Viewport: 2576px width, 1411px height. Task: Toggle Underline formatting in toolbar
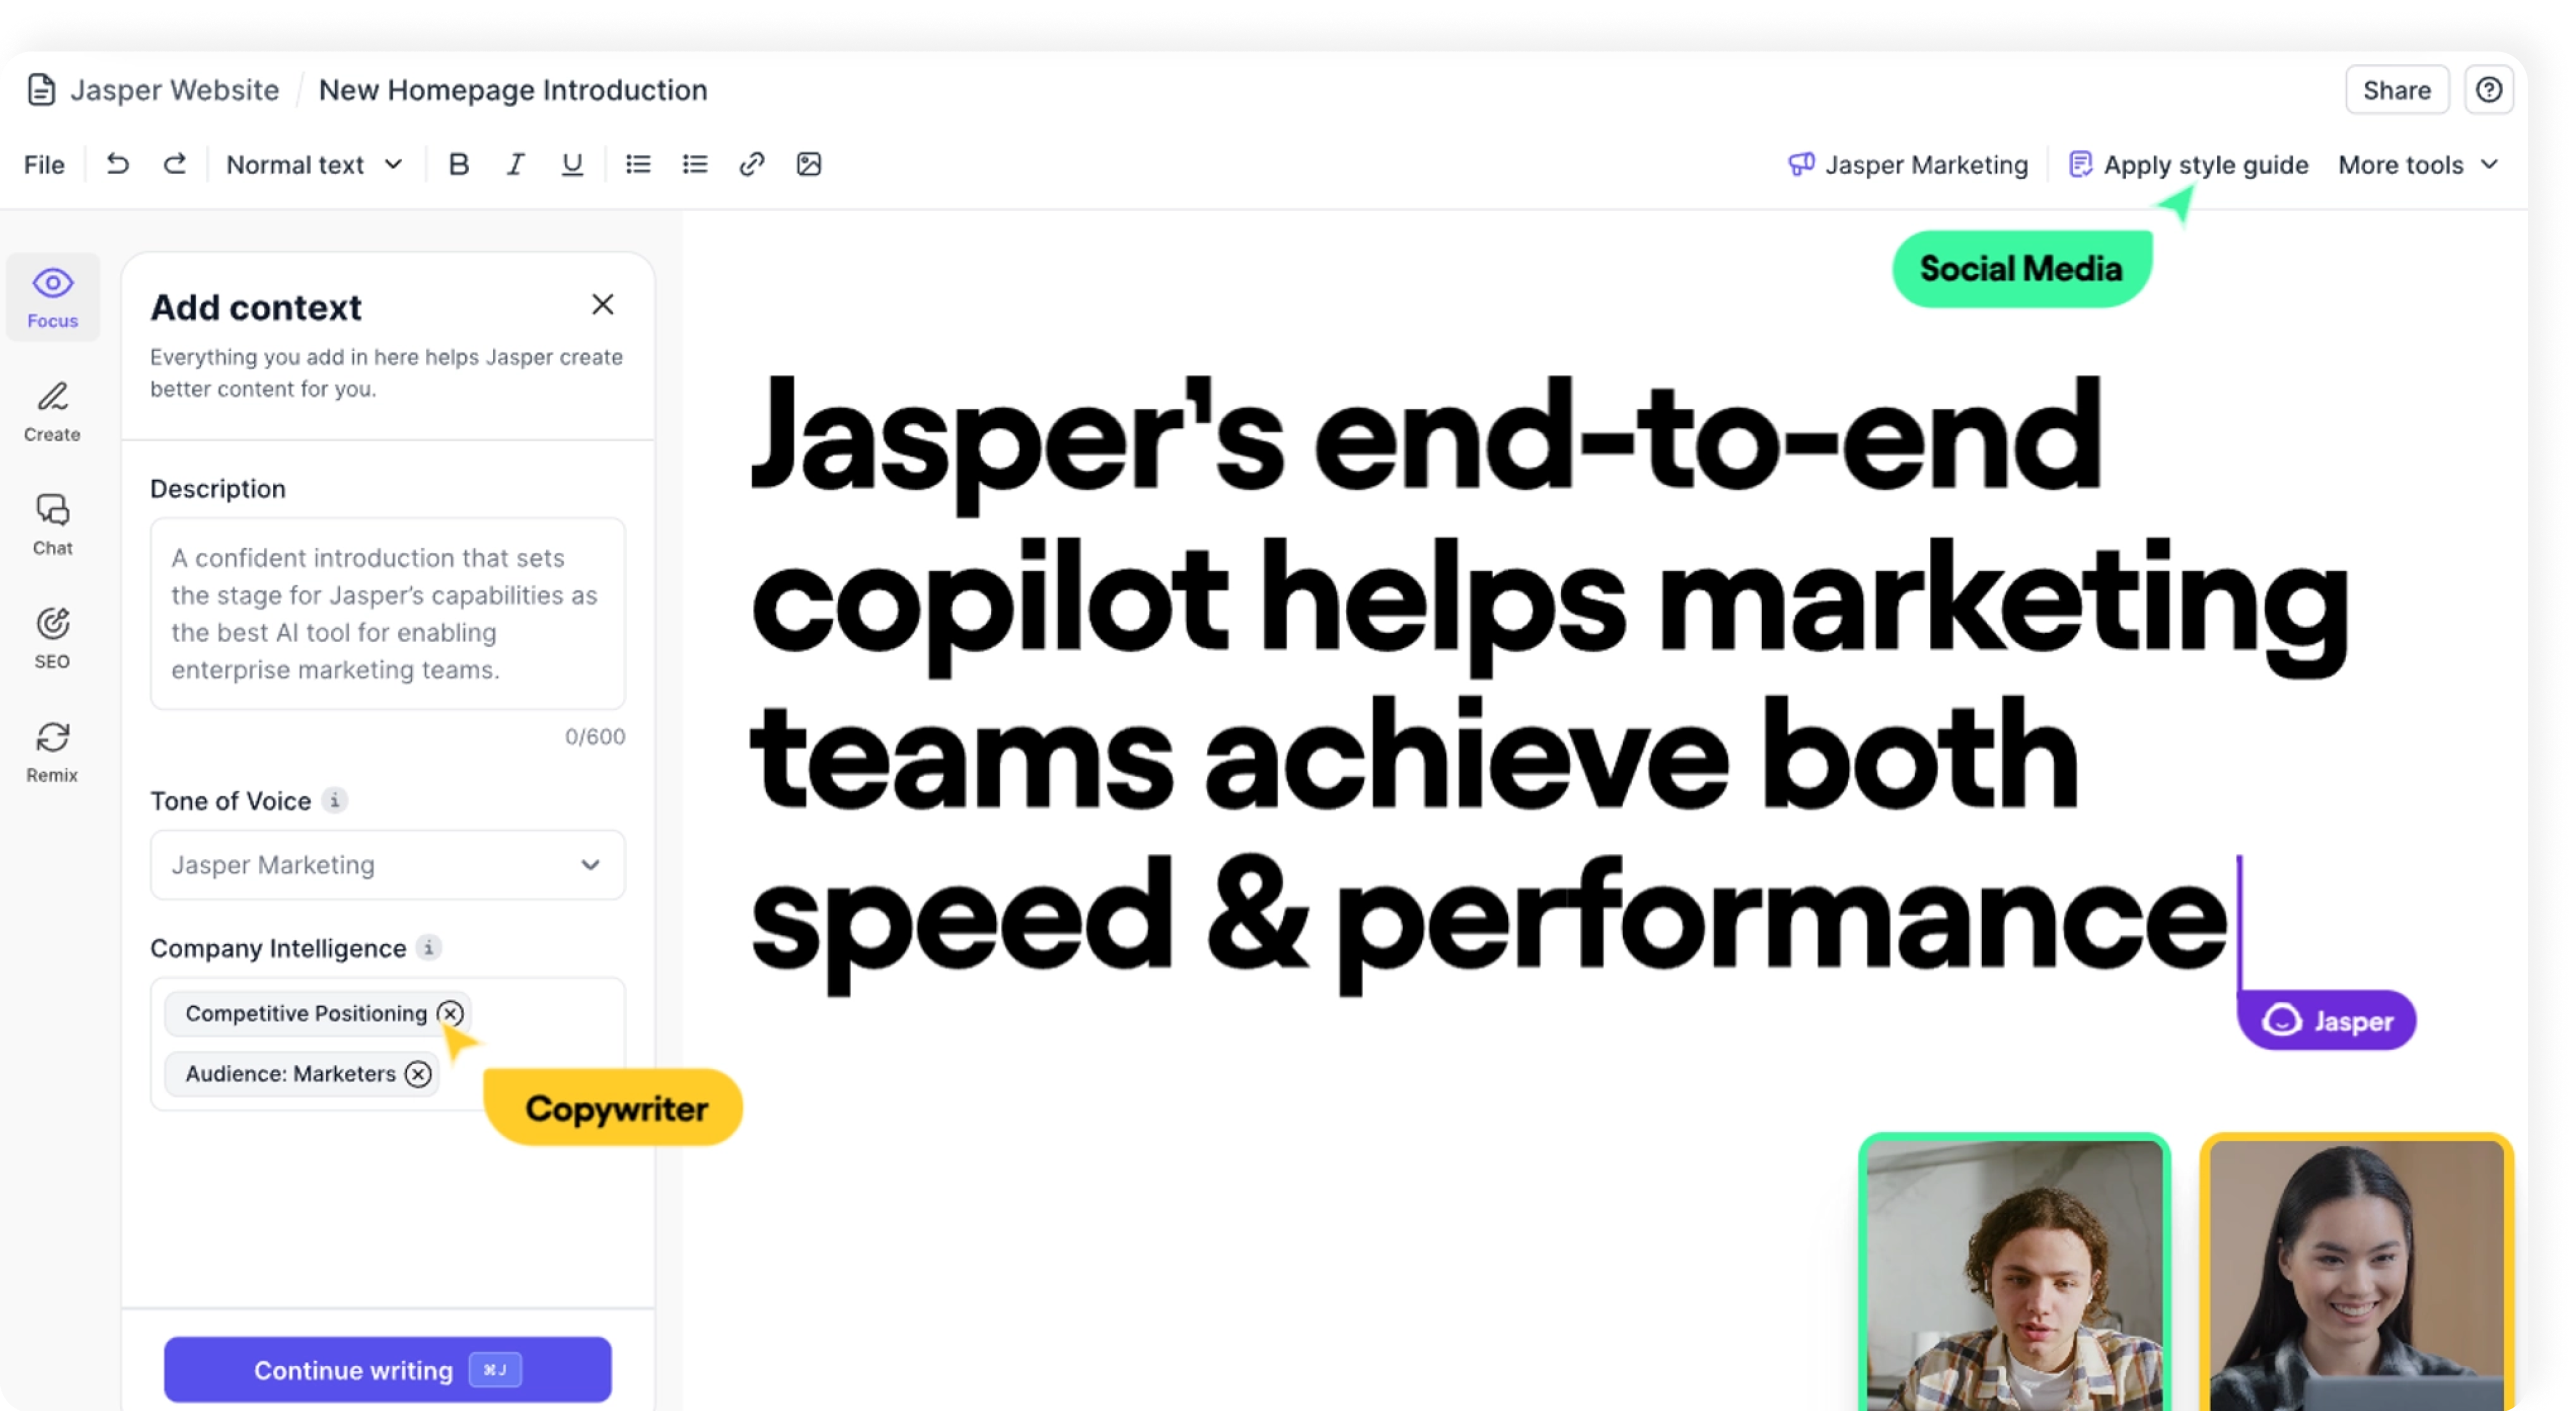(571, 163)
